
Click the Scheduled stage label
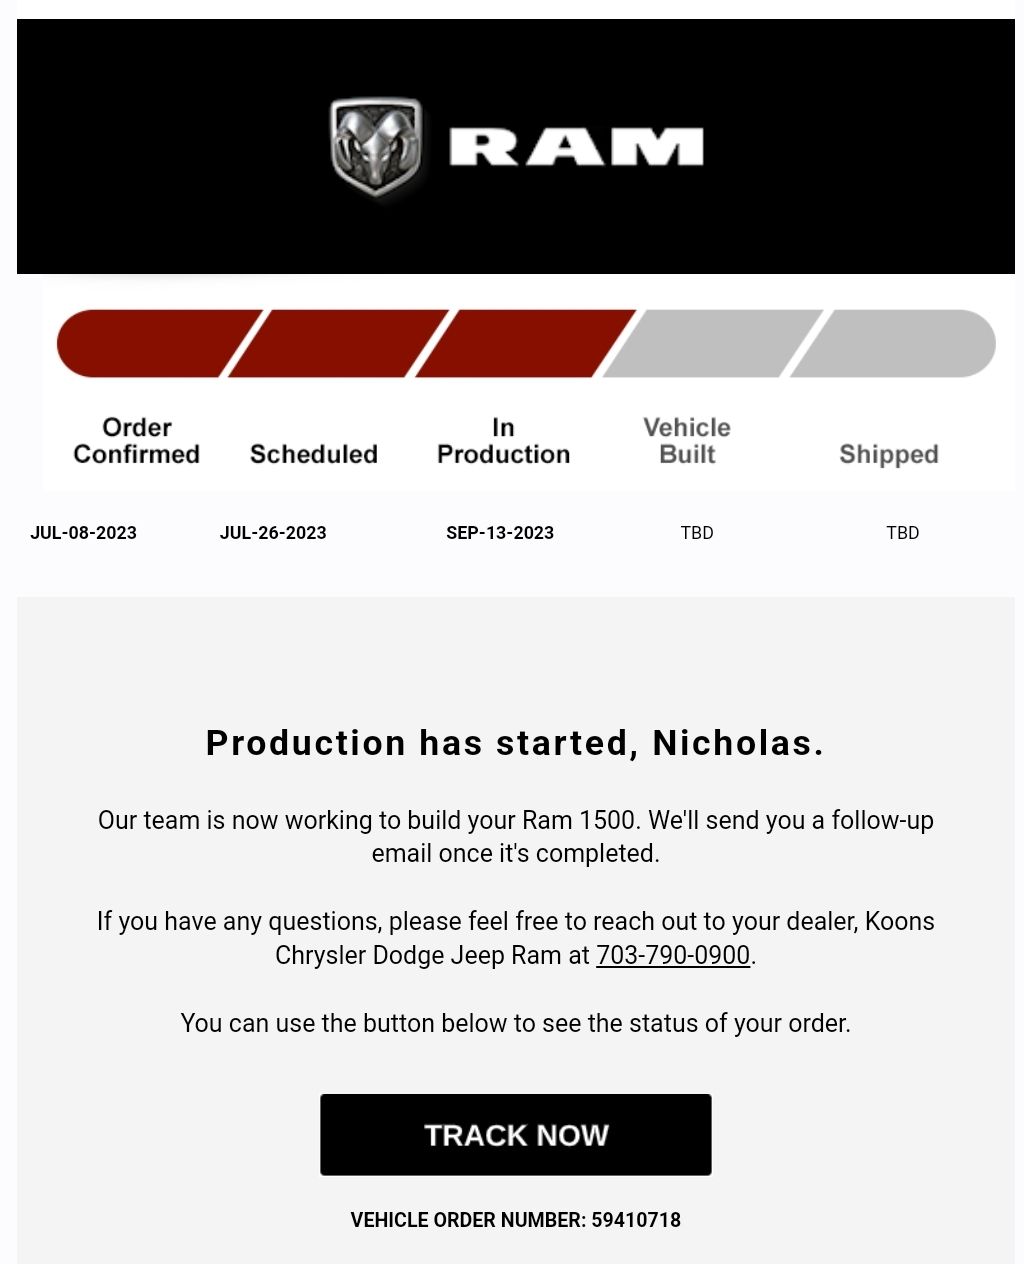[x=314, y=454]
